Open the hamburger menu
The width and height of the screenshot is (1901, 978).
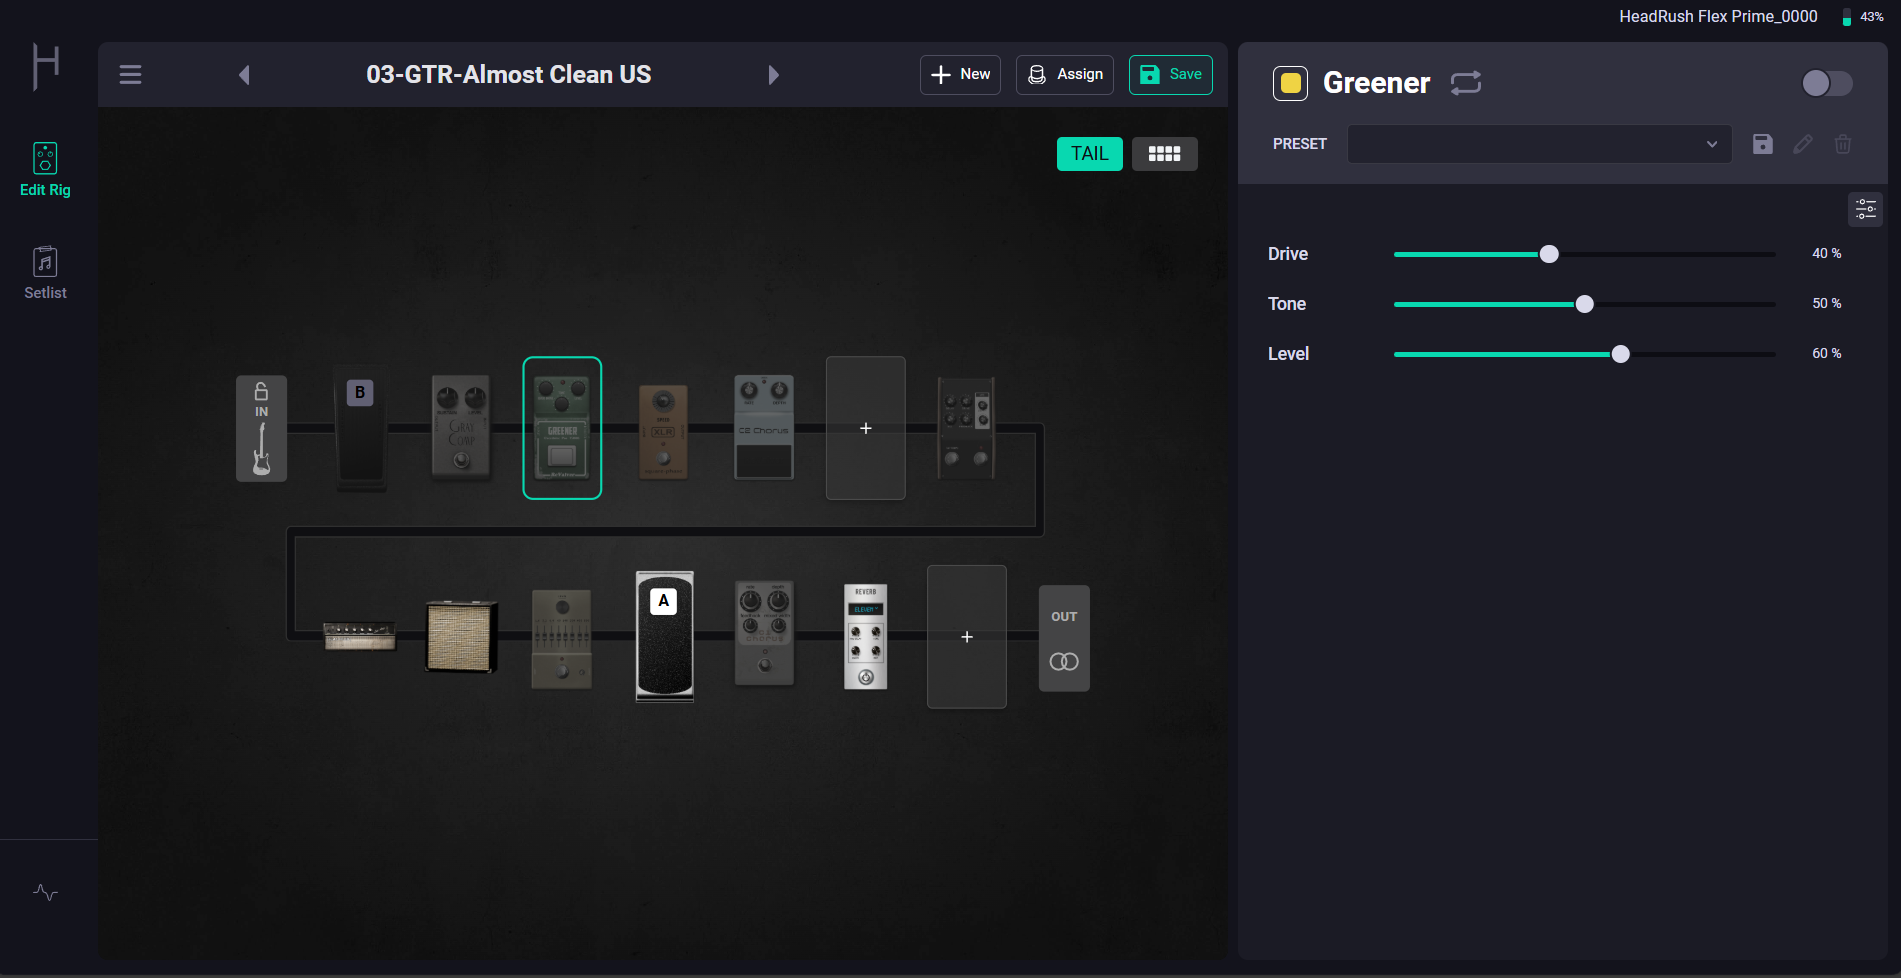(x=130, y=74)
